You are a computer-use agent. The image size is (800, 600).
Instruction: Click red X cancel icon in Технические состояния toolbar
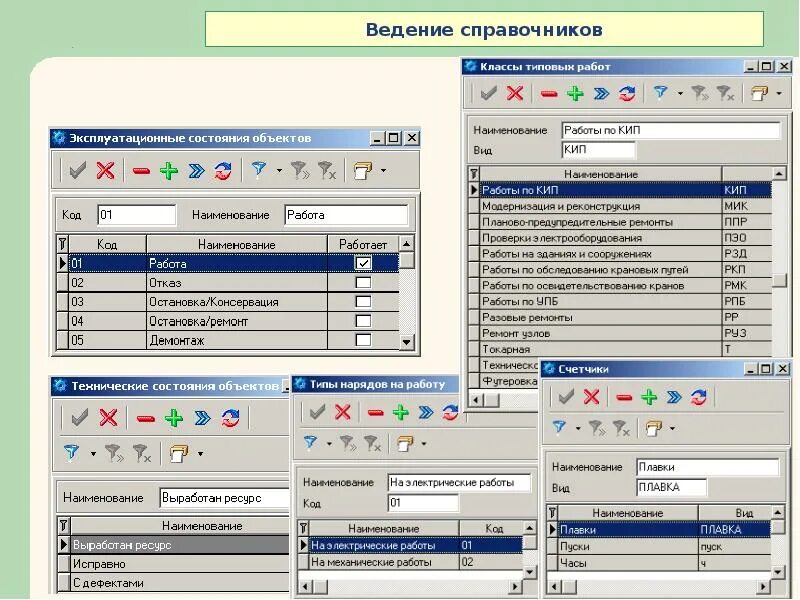(108, 418)
